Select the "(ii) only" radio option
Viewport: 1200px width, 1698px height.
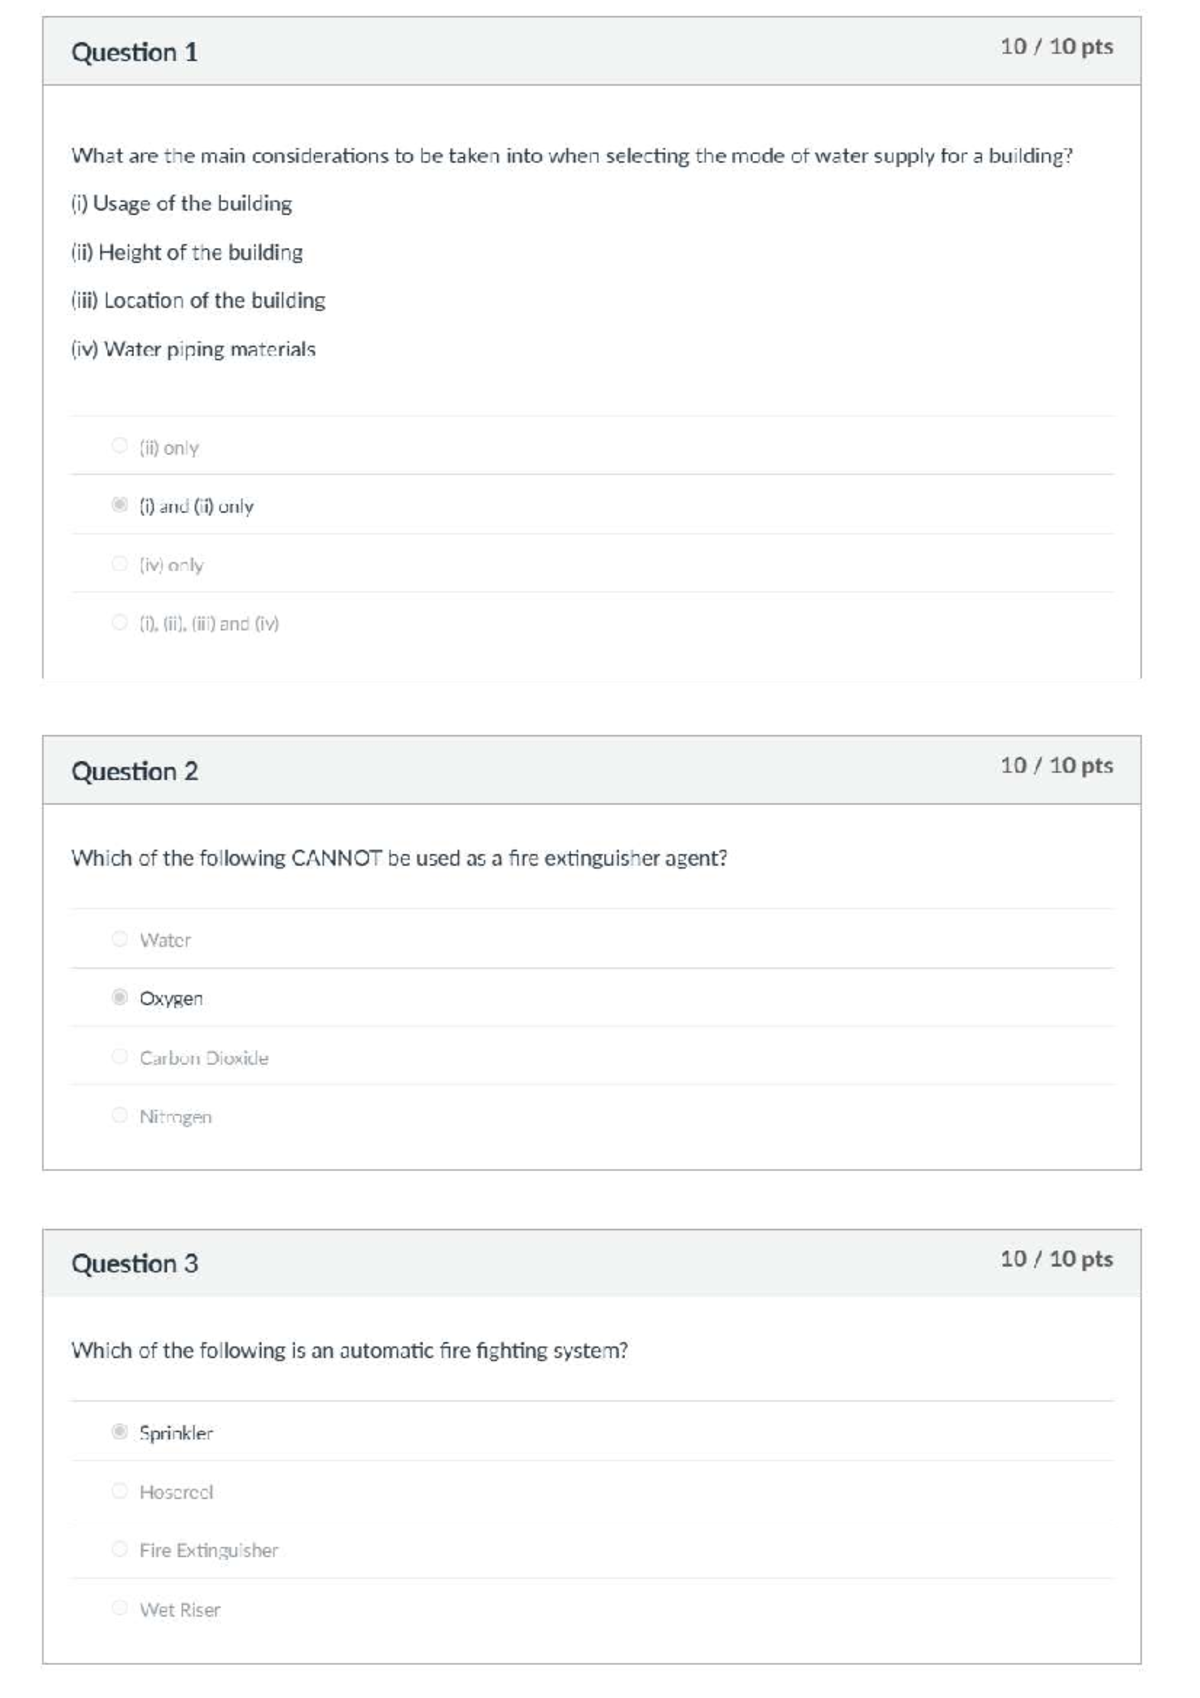click(x=120, y=445)
